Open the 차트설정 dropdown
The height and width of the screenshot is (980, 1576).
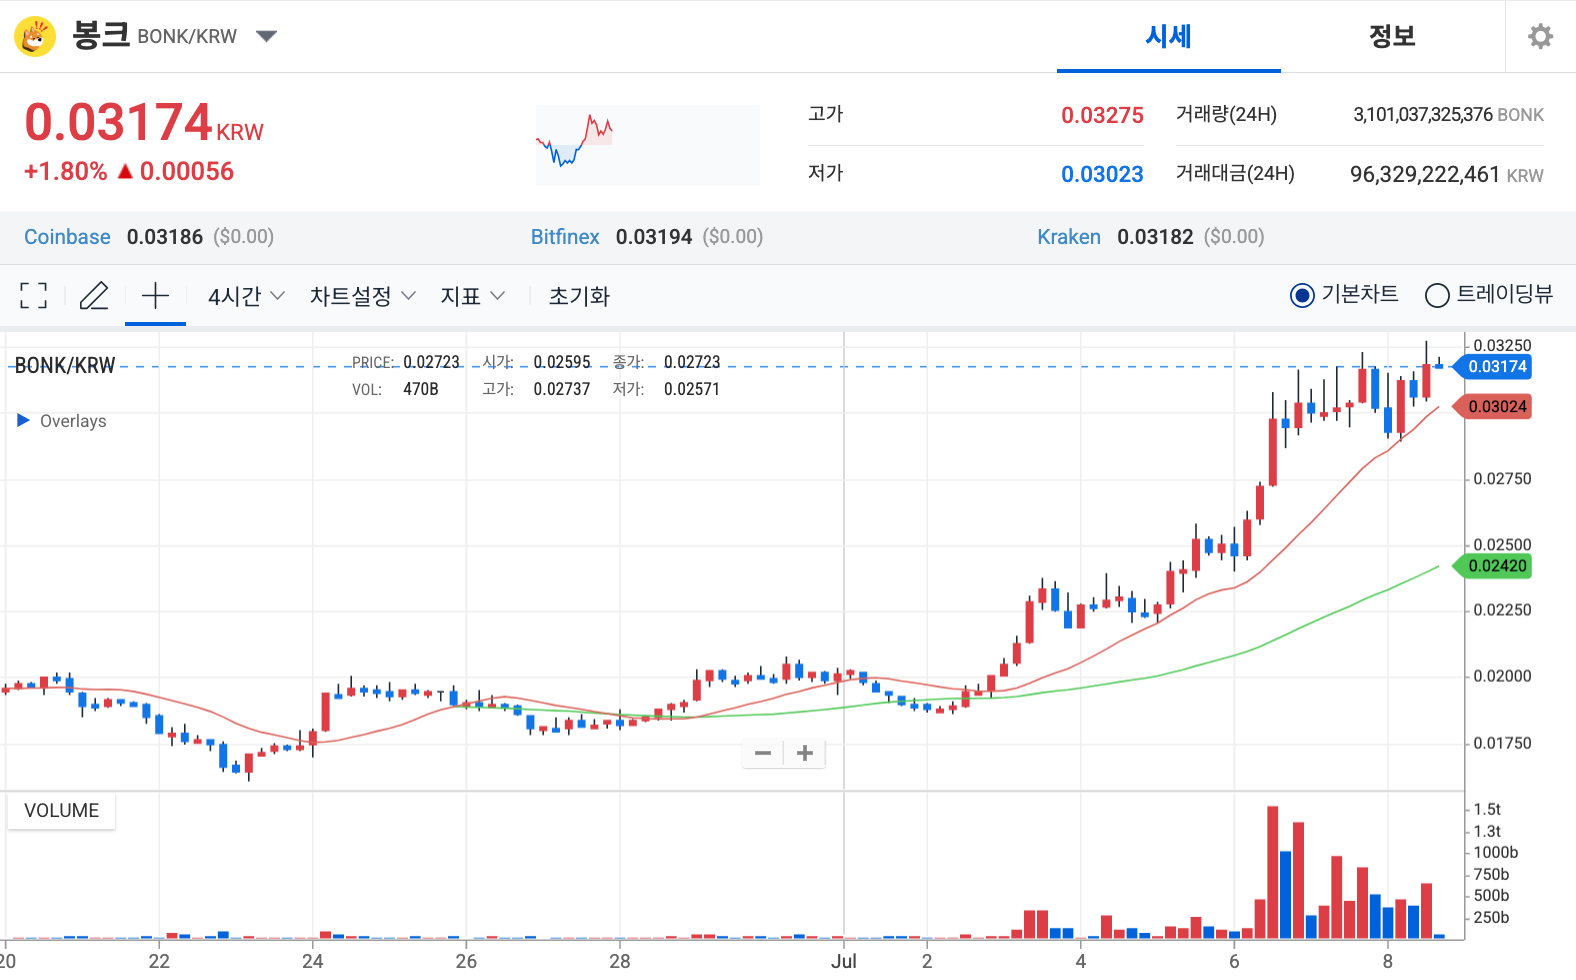click(362, 296)
